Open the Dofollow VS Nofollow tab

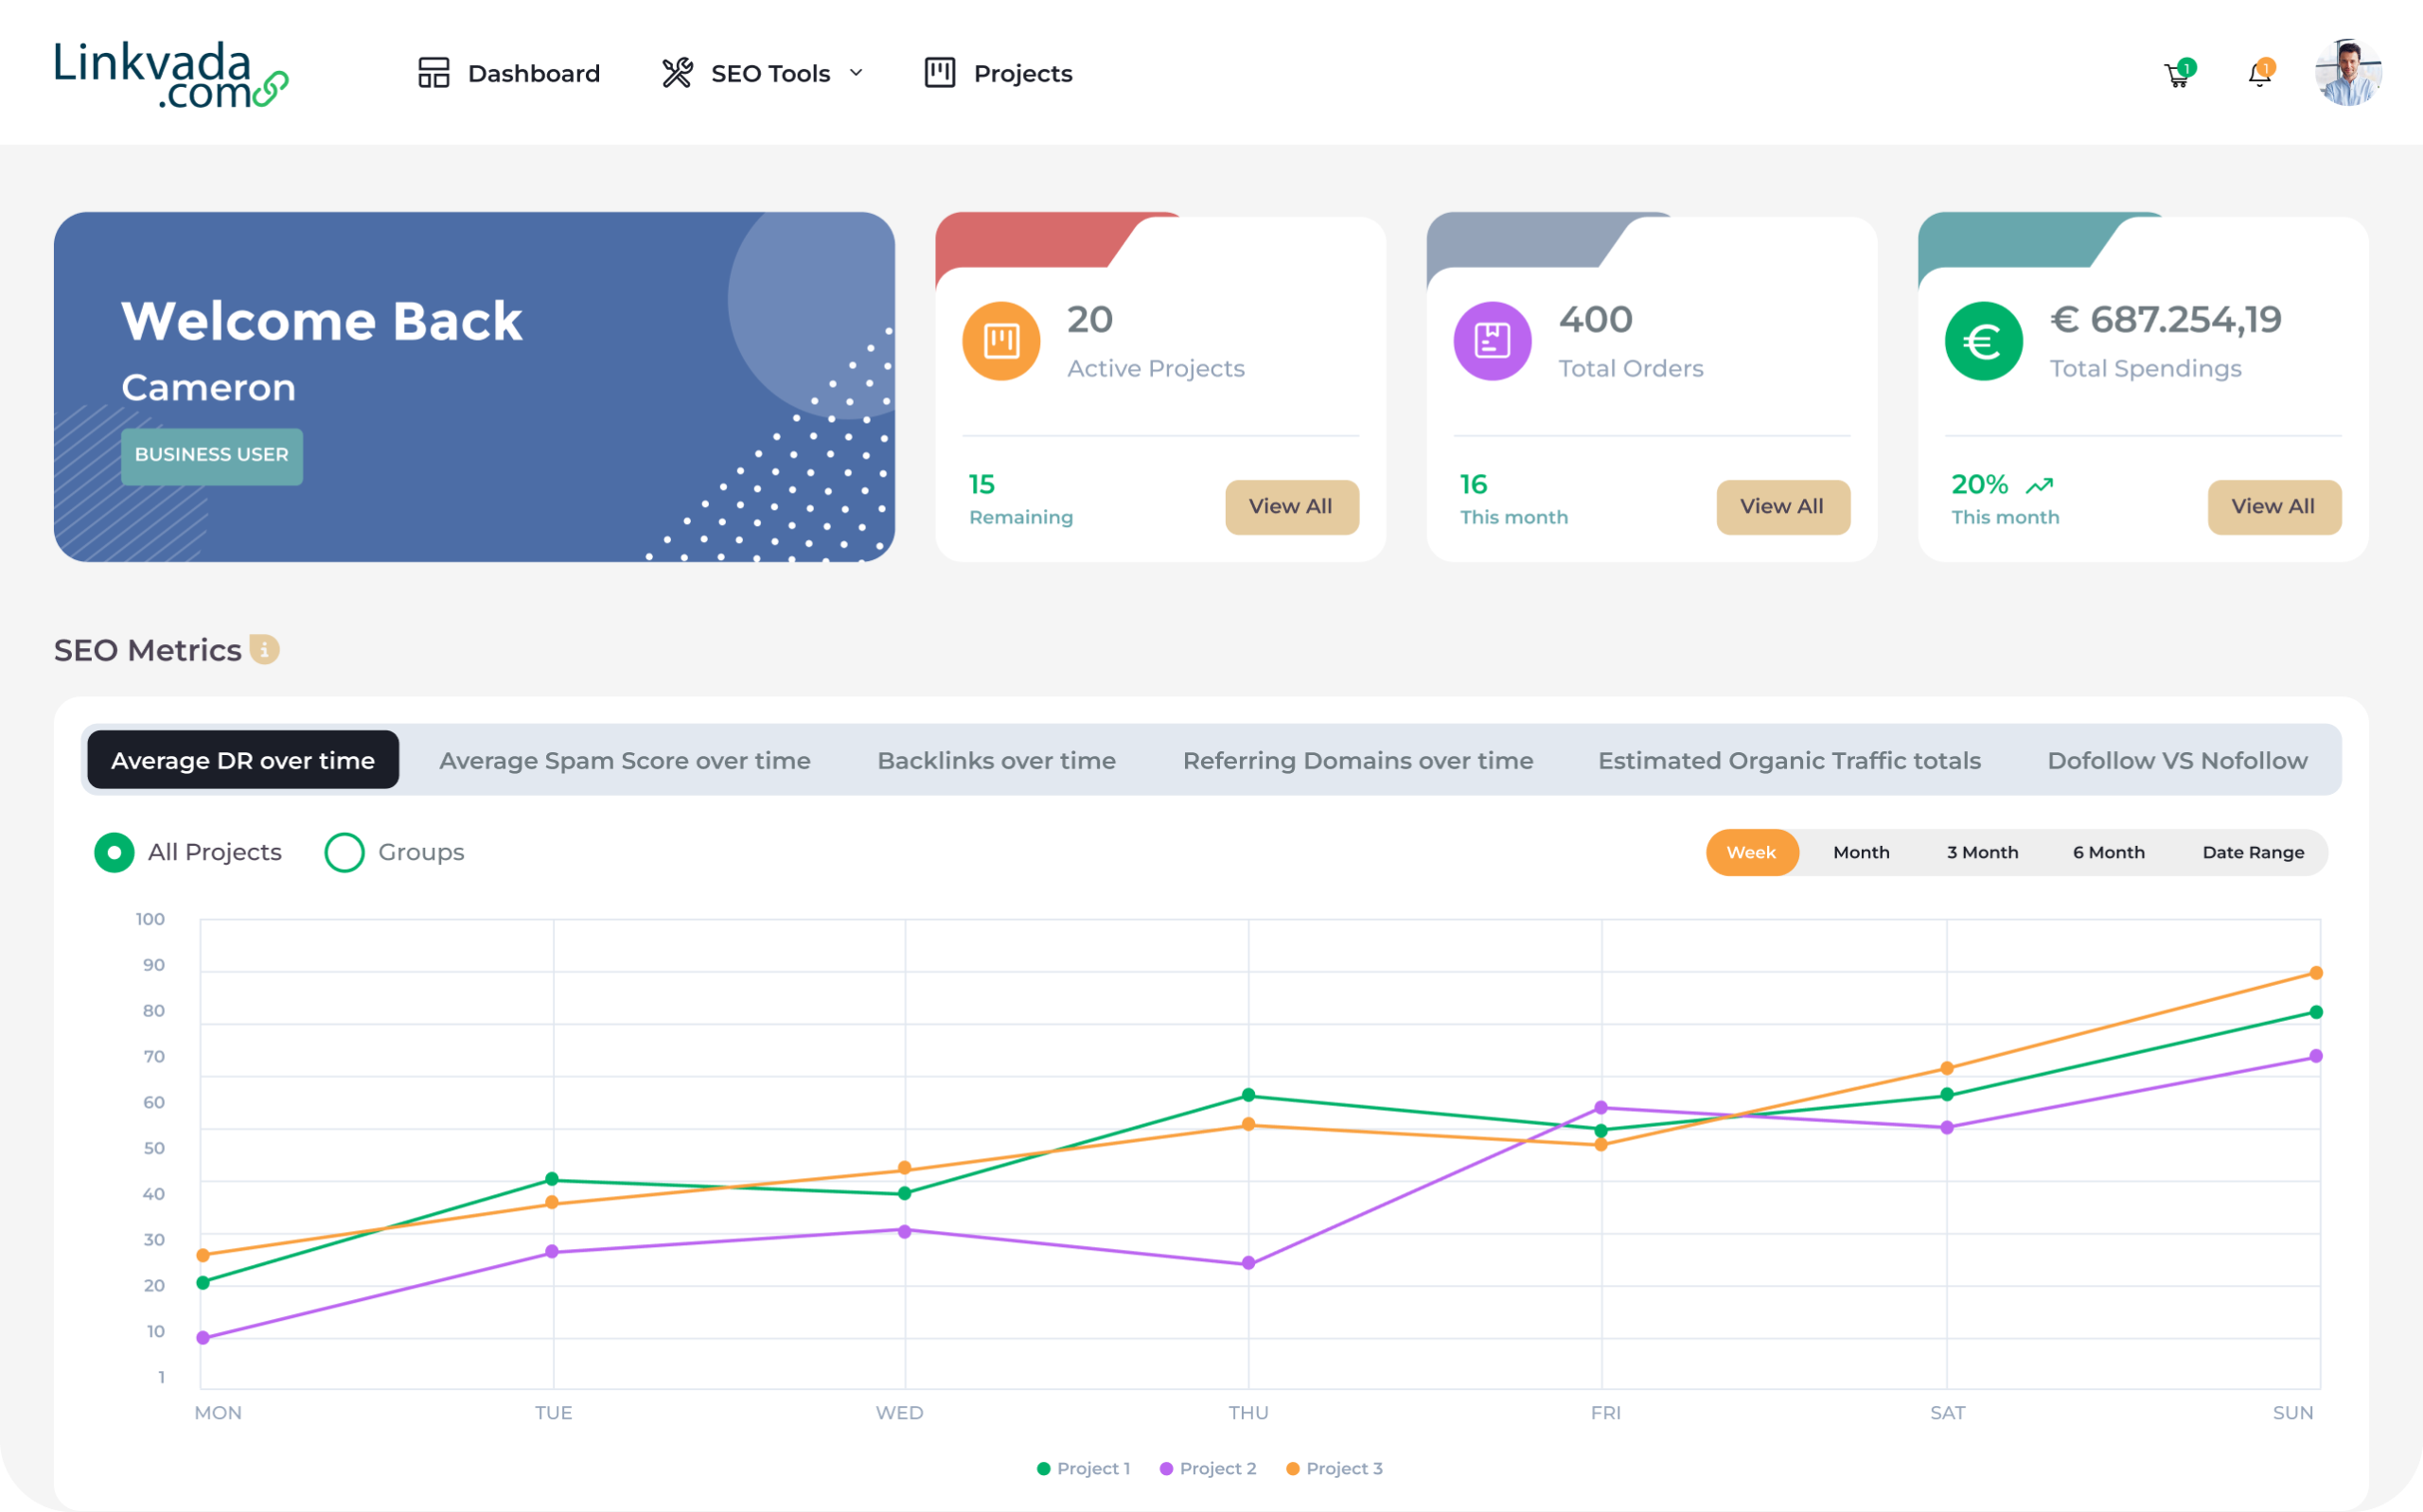pyautogui.click(x=2177, y=760)
